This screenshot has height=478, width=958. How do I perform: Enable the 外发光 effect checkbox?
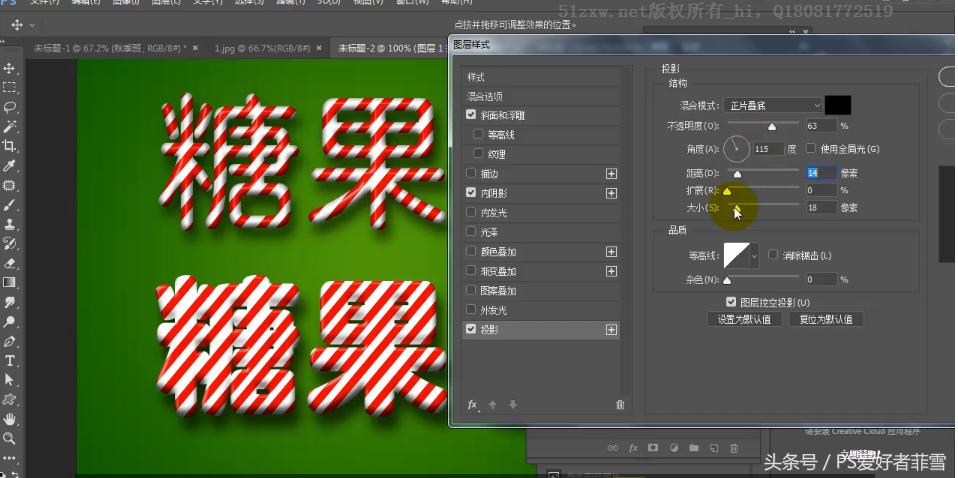coord(470,310)
